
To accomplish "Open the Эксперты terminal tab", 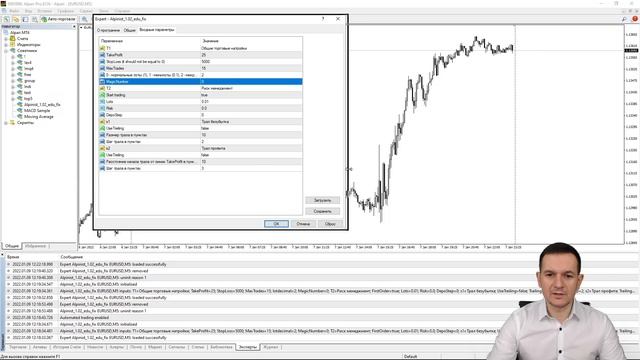I will (x=248, y=347).
